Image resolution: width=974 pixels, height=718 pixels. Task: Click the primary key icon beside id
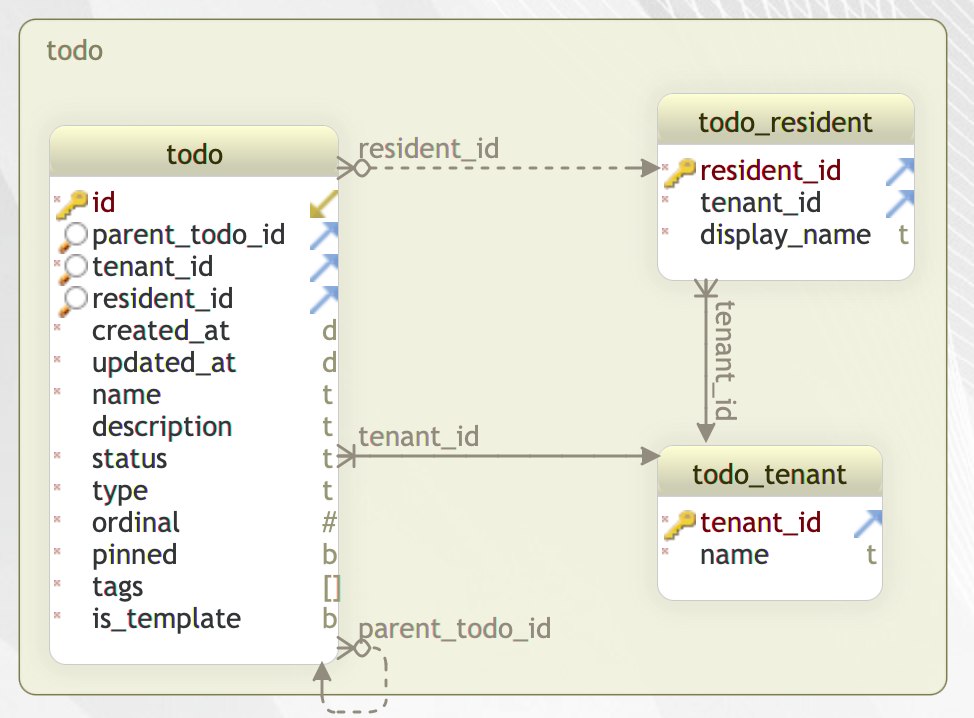[x=72, y=204]
